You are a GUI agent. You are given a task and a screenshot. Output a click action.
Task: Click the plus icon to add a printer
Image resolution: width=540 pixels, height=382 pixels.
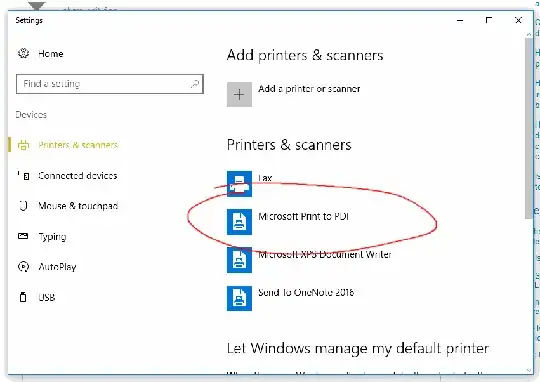pyautogui.click(x=239, y=94)
